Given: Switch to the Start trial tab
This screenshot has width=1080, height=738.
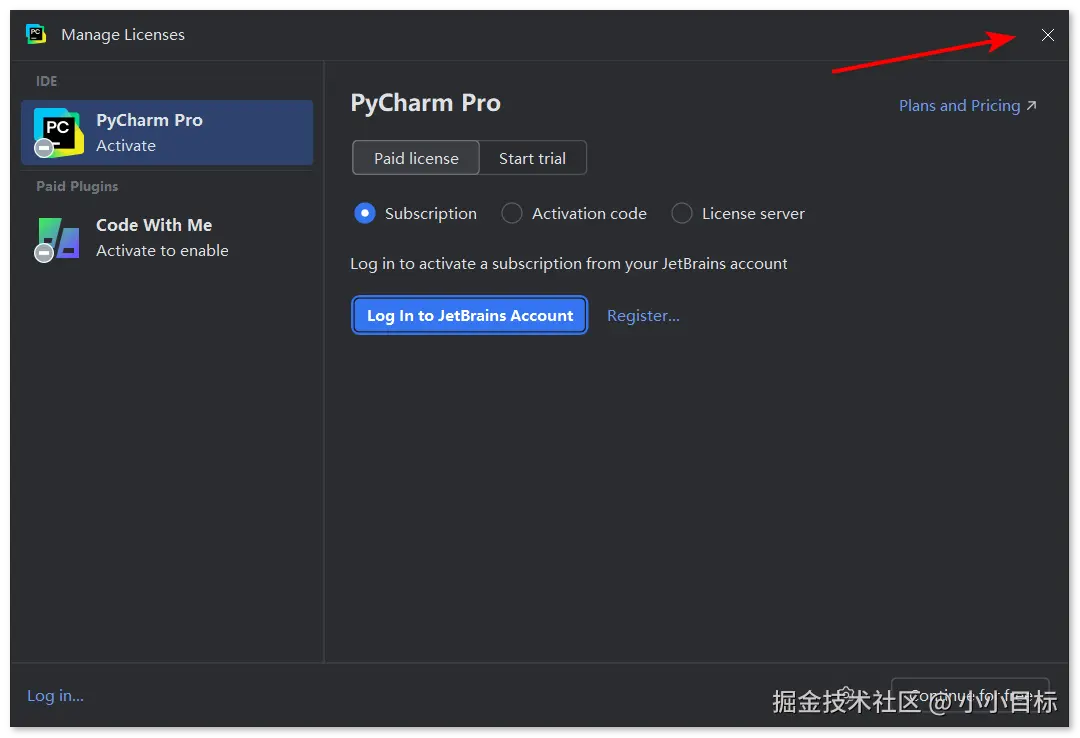Looking at the screenshot, I should [x=532, y=158].
